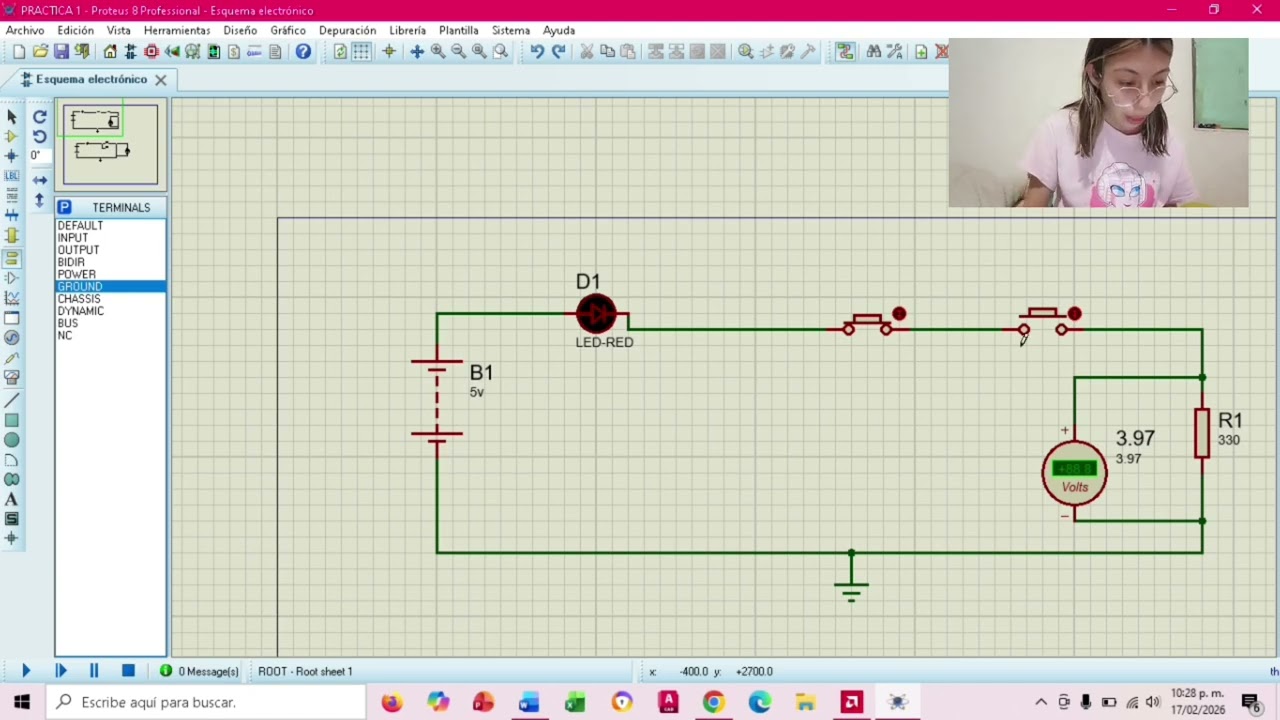Select the 2D text 'A' tool
The image size is (1280, 720).
pyautogui.click(x=12, y=499)
